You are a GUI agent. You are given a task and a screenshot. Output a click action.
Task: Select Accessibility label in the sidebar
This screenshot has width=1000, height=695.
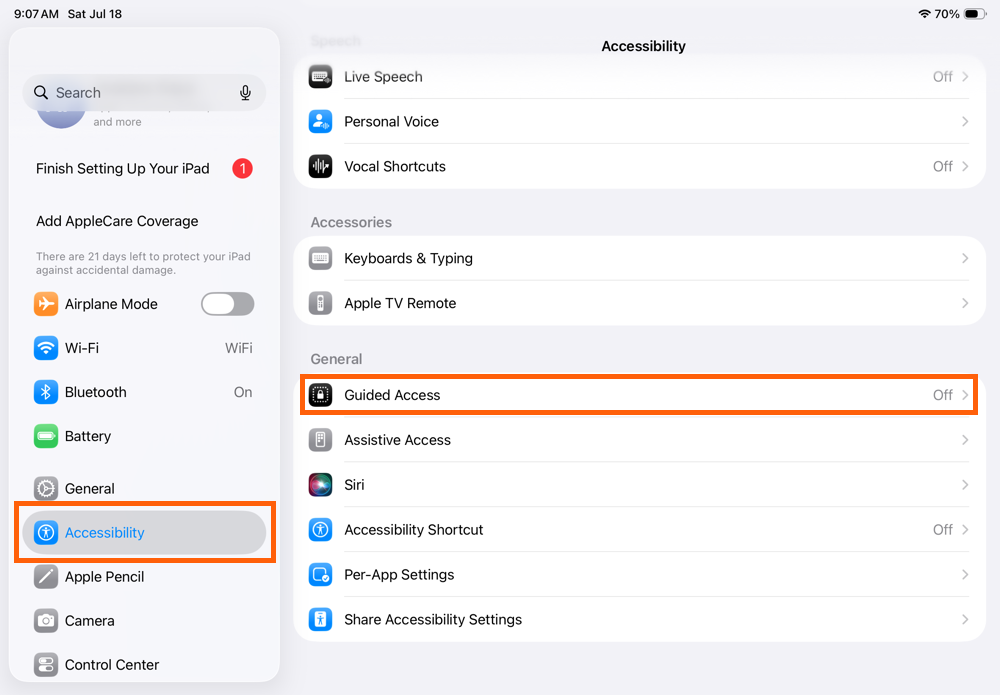pyautogui.click(x=105, y=532)
